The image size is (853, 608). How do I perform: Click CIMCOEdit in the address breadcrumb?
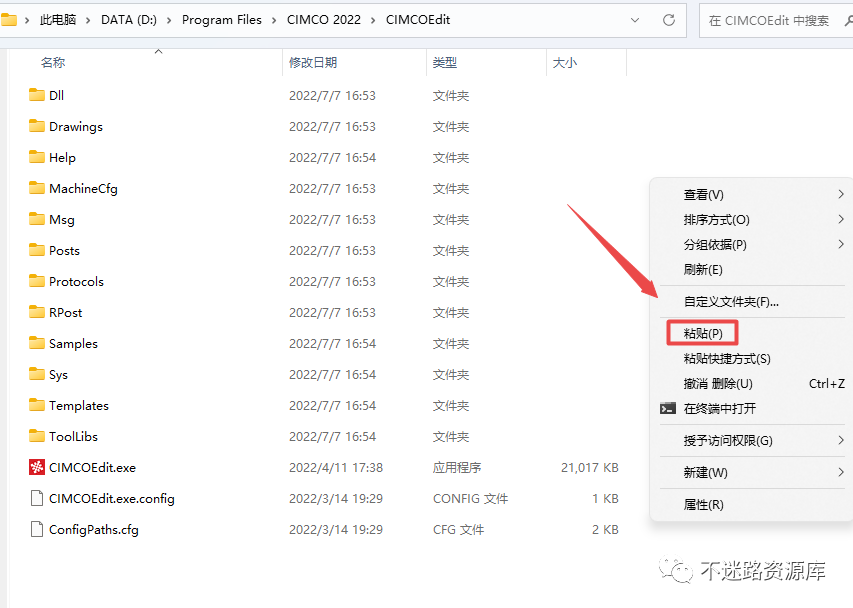[x=418, y=20]
